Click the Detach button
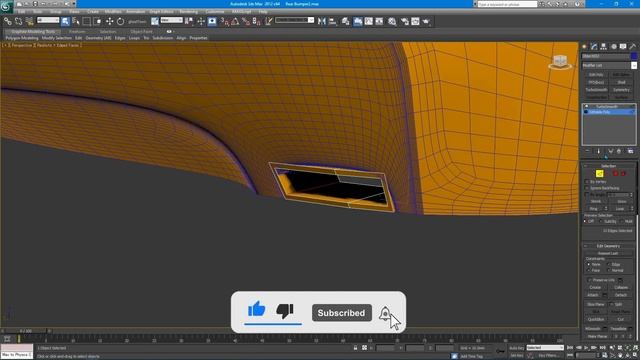 click(621, 295)
